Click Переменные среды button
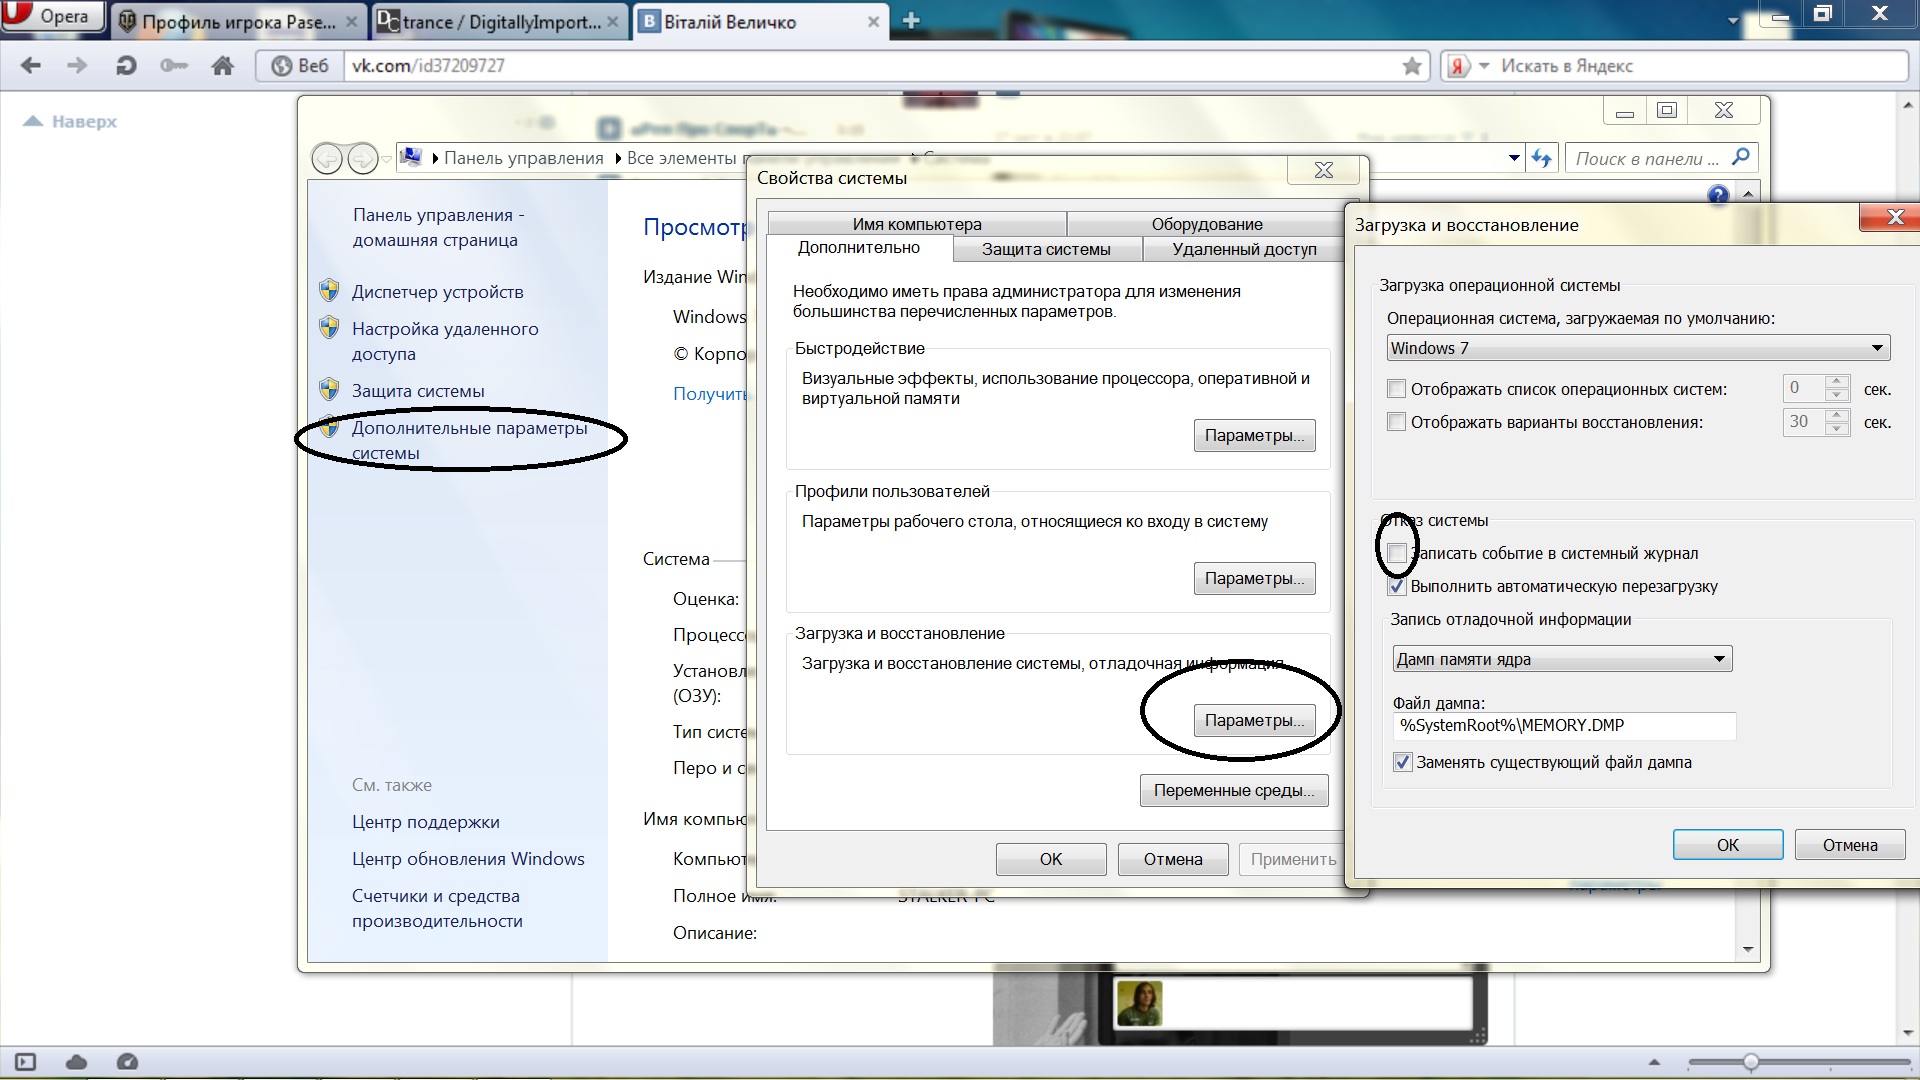The height and width of the screenshot is (1080, 1920). [x=1234, y=790]
